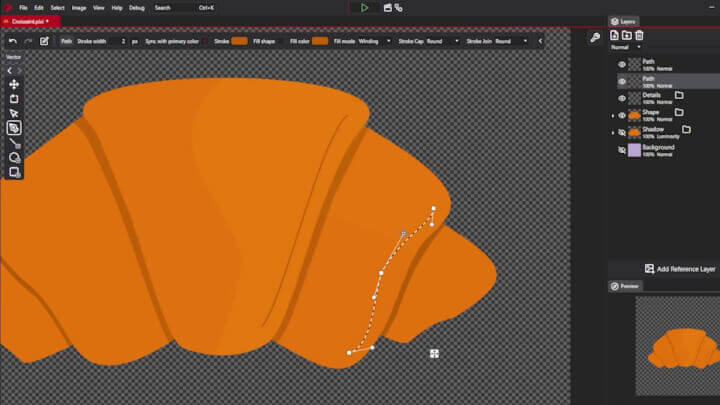Click the key icon beside the canvas

[x=595, y=38]
